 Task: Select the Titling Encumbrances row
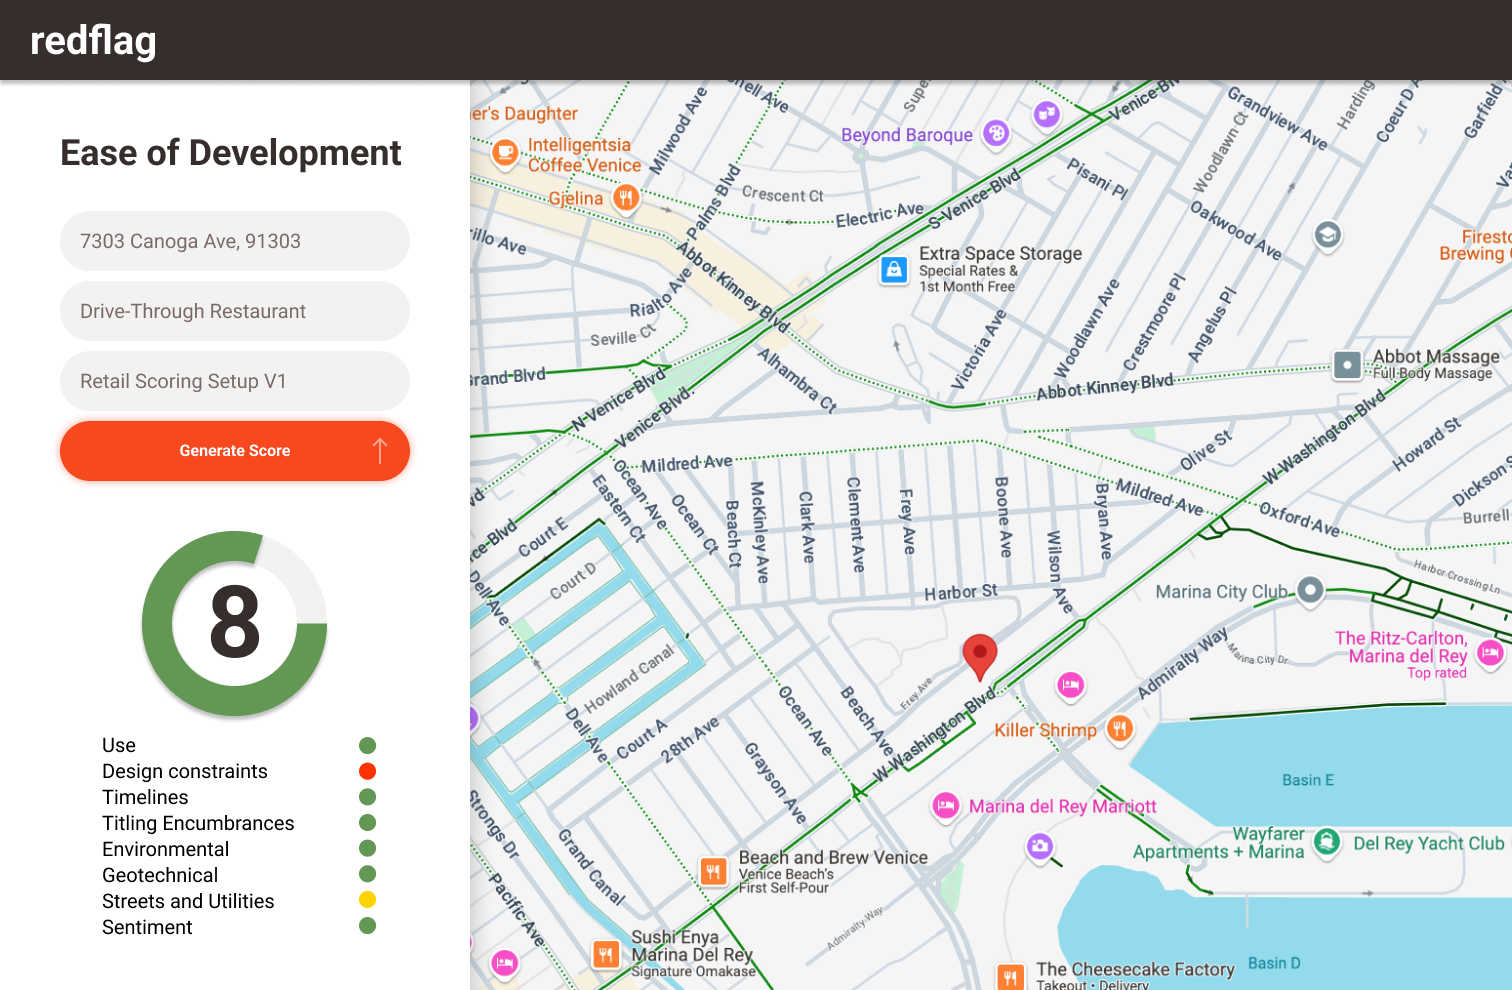(x=238, y=823)
